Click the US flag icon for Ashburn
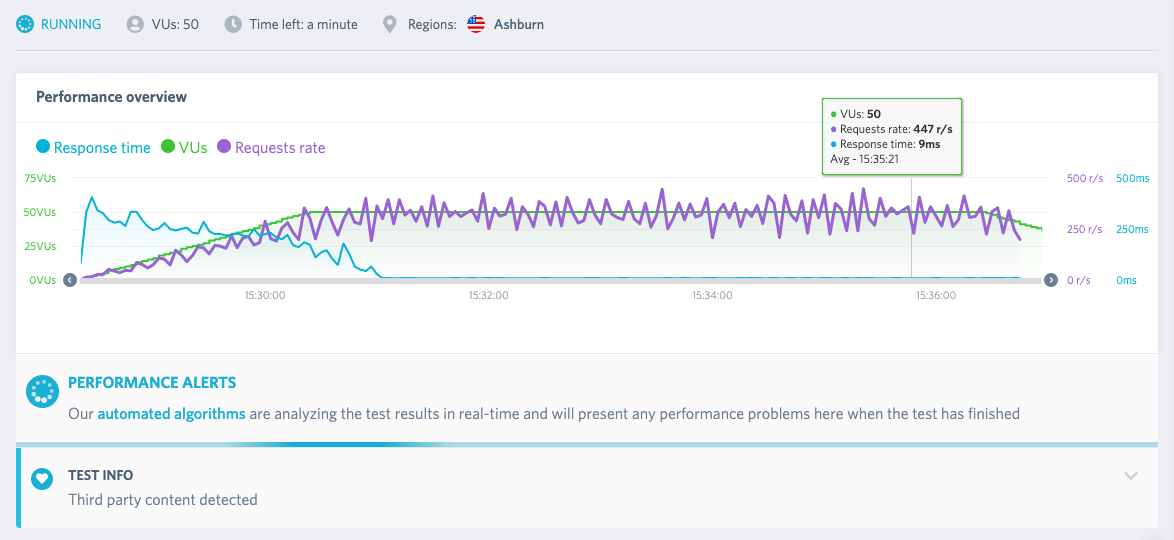 (476, 24)
